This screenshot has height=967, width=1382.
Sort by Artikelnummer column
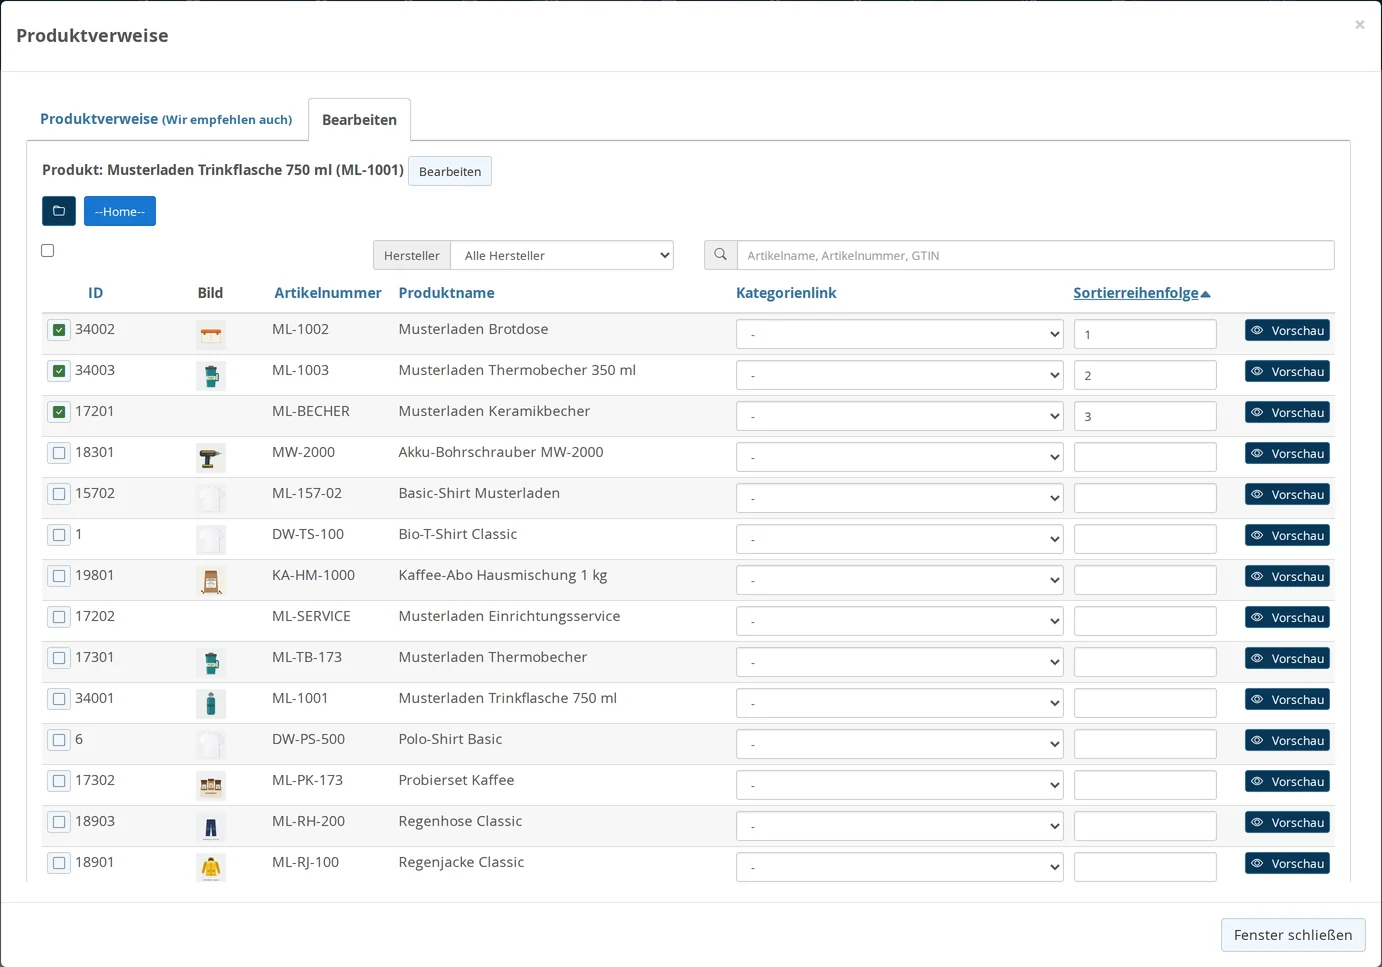point(328,293)
